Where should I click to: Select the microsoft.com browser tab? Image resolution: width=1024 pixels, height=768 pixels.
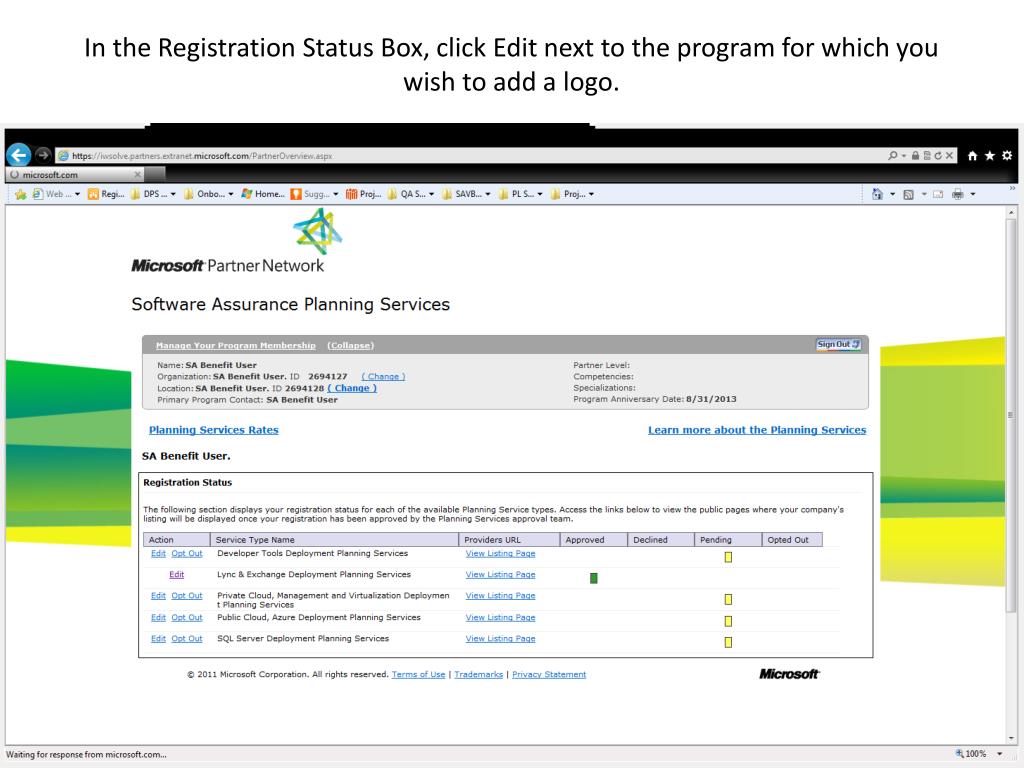pyautogui.click(x=75, y=174)
